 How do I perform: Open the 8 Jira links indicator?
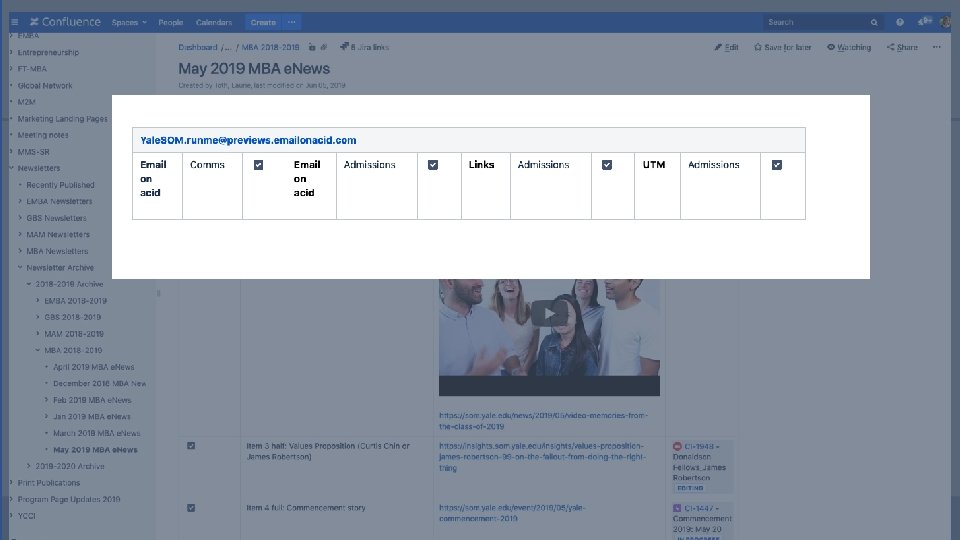(364, 47)
